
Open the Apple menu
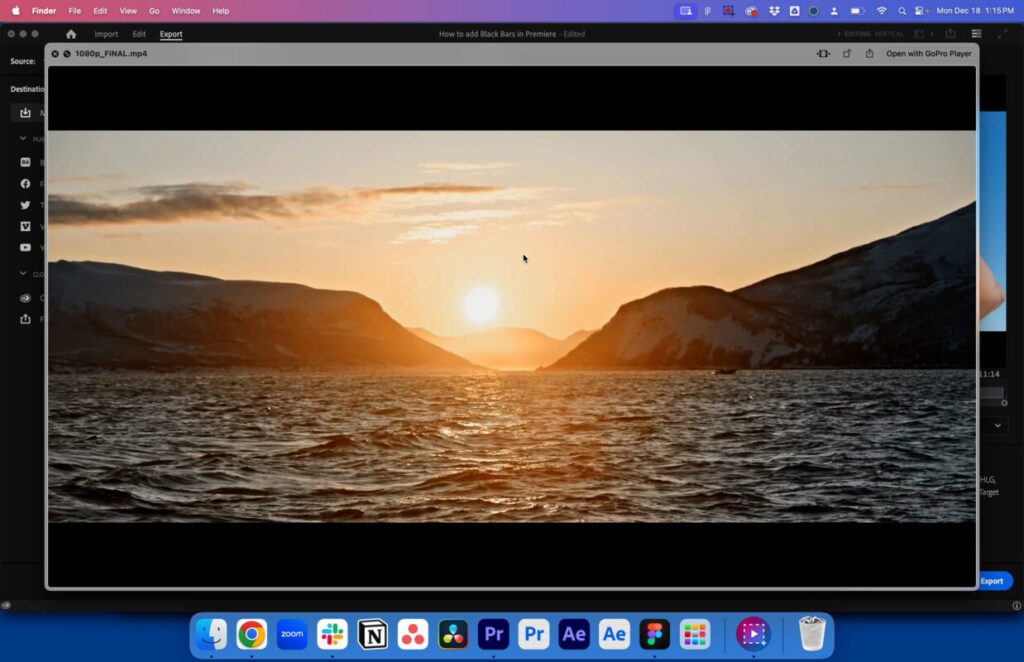(x=16, y=10)
